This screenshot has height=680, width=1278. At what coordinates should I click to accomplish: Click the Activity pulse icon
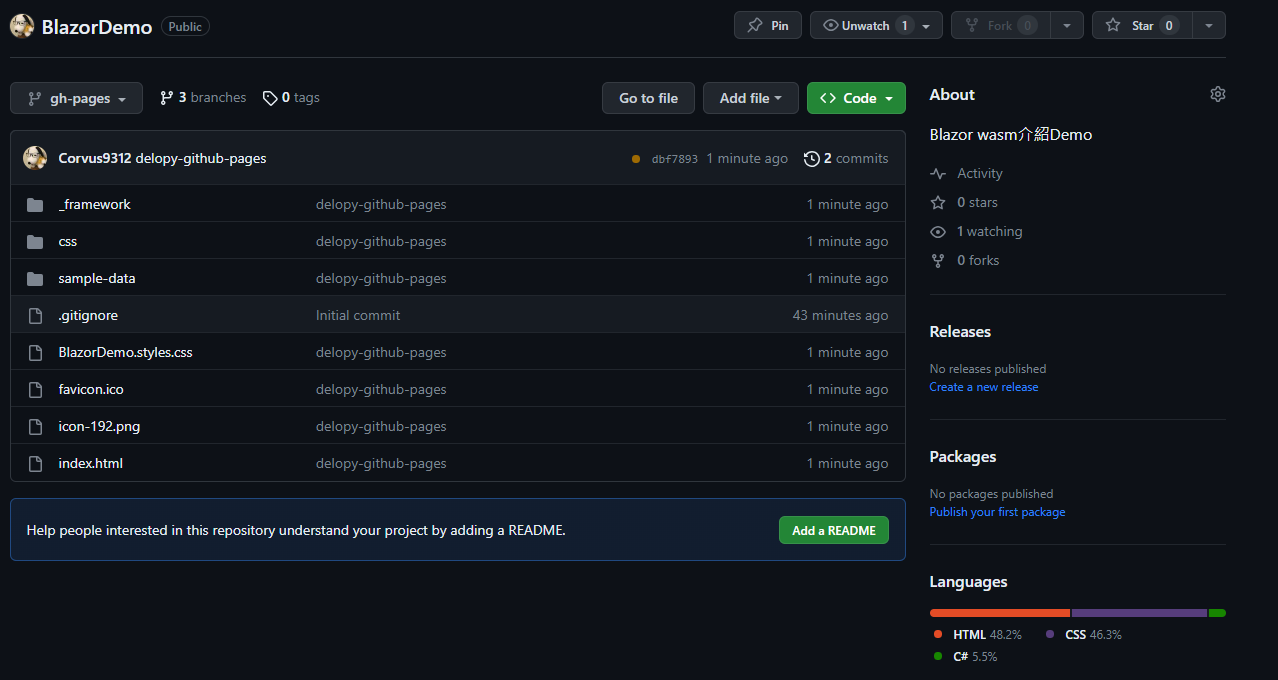click(937, 173)
